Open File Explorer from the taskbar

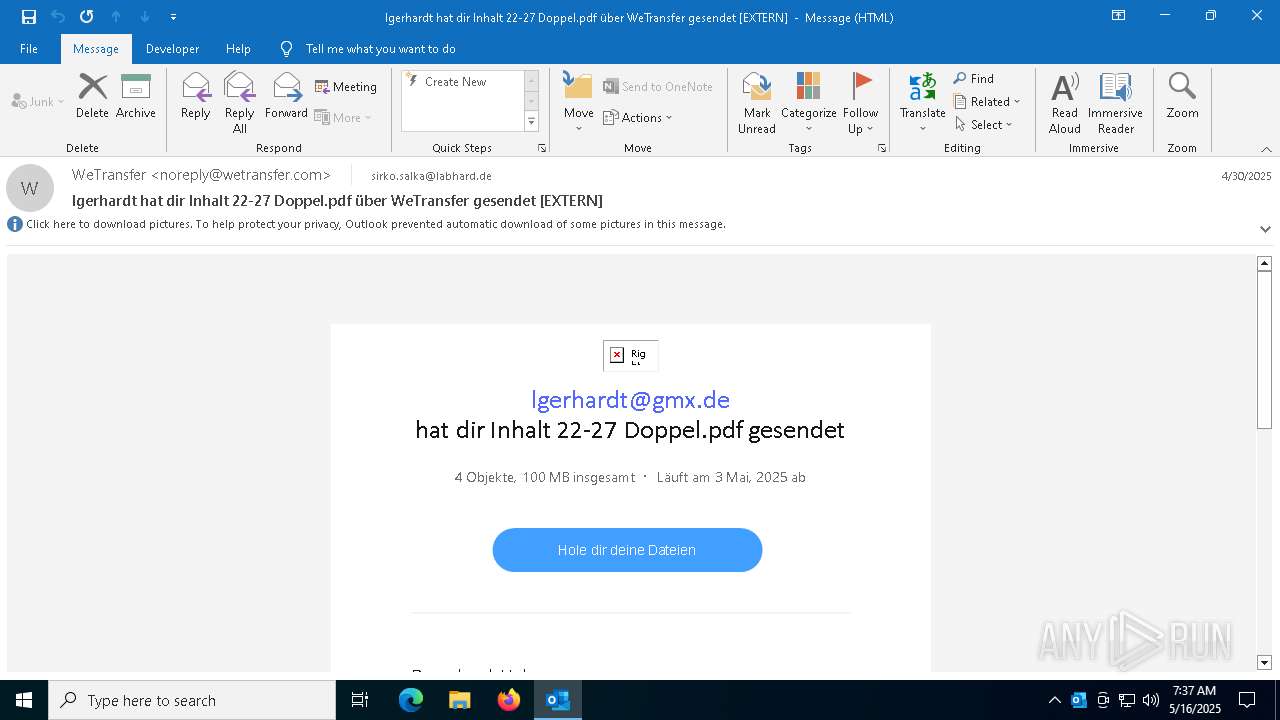[459, 700]
